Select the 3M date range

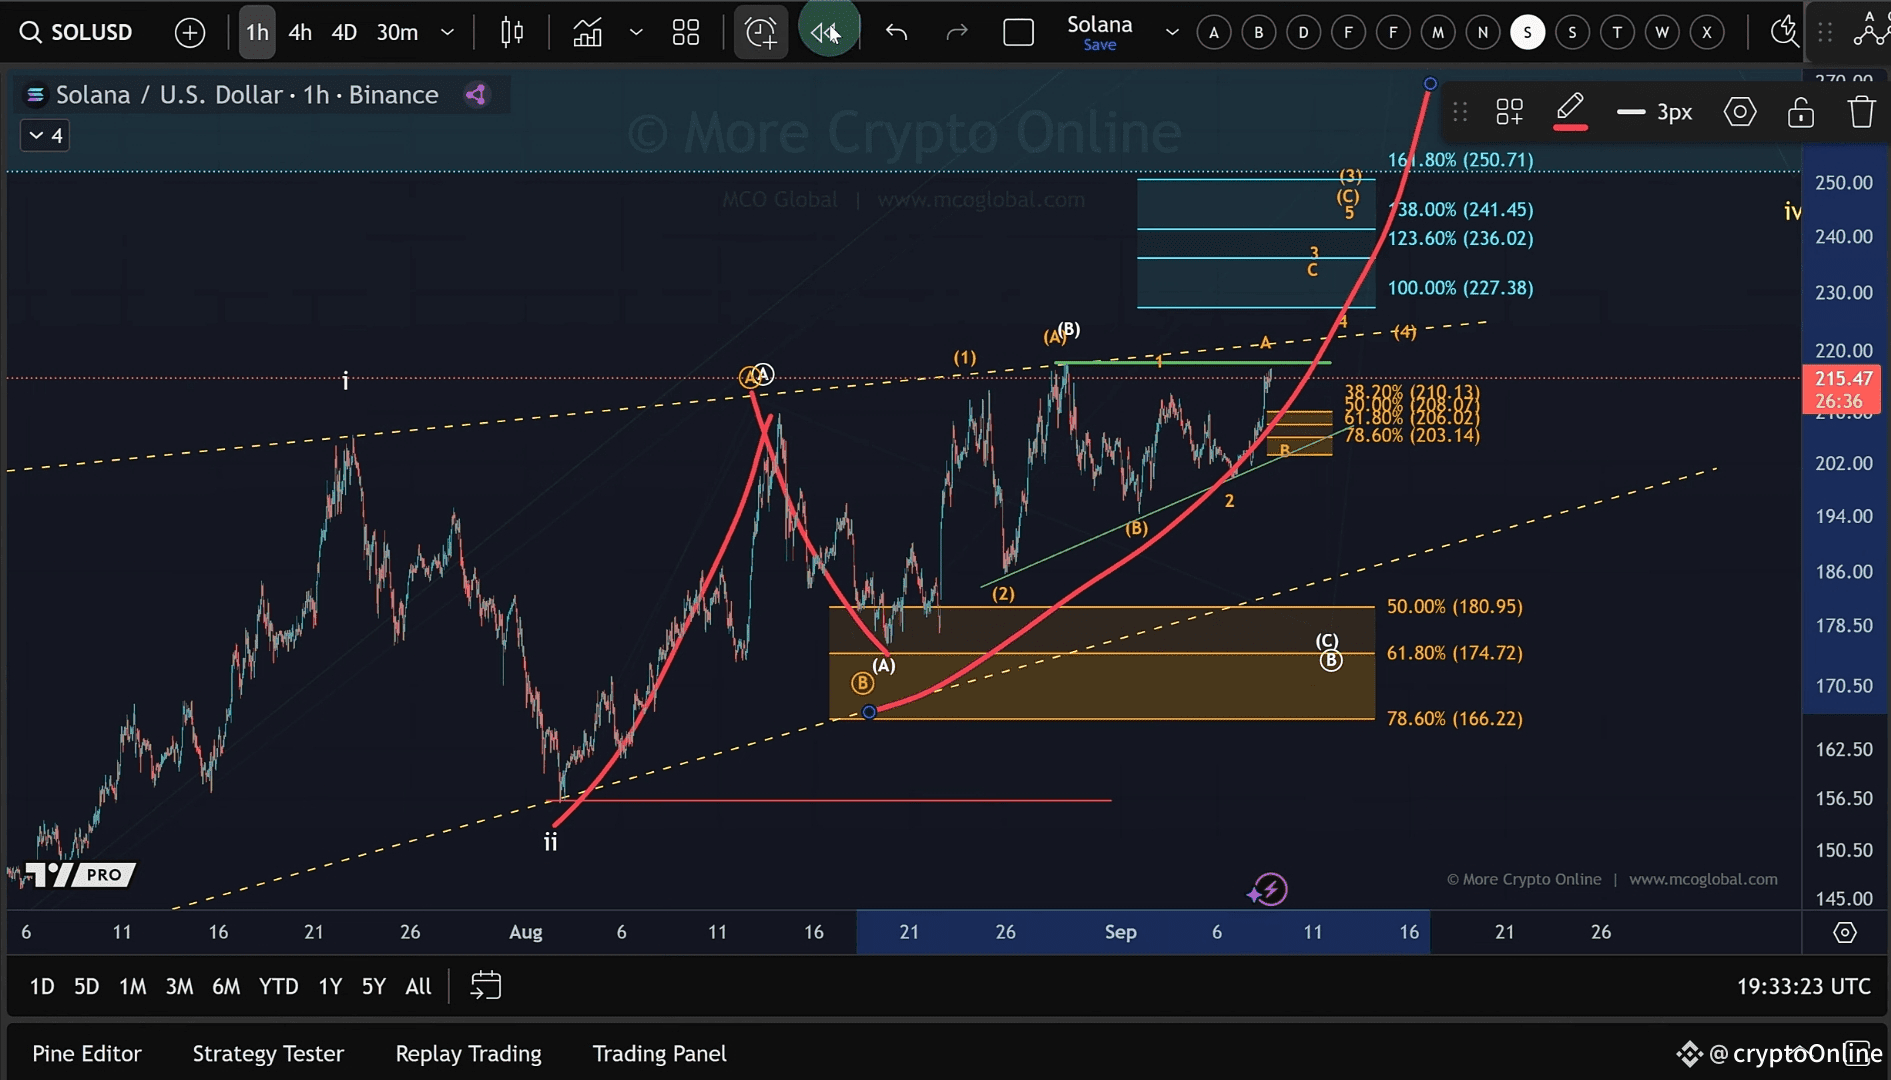pos(179,987)
